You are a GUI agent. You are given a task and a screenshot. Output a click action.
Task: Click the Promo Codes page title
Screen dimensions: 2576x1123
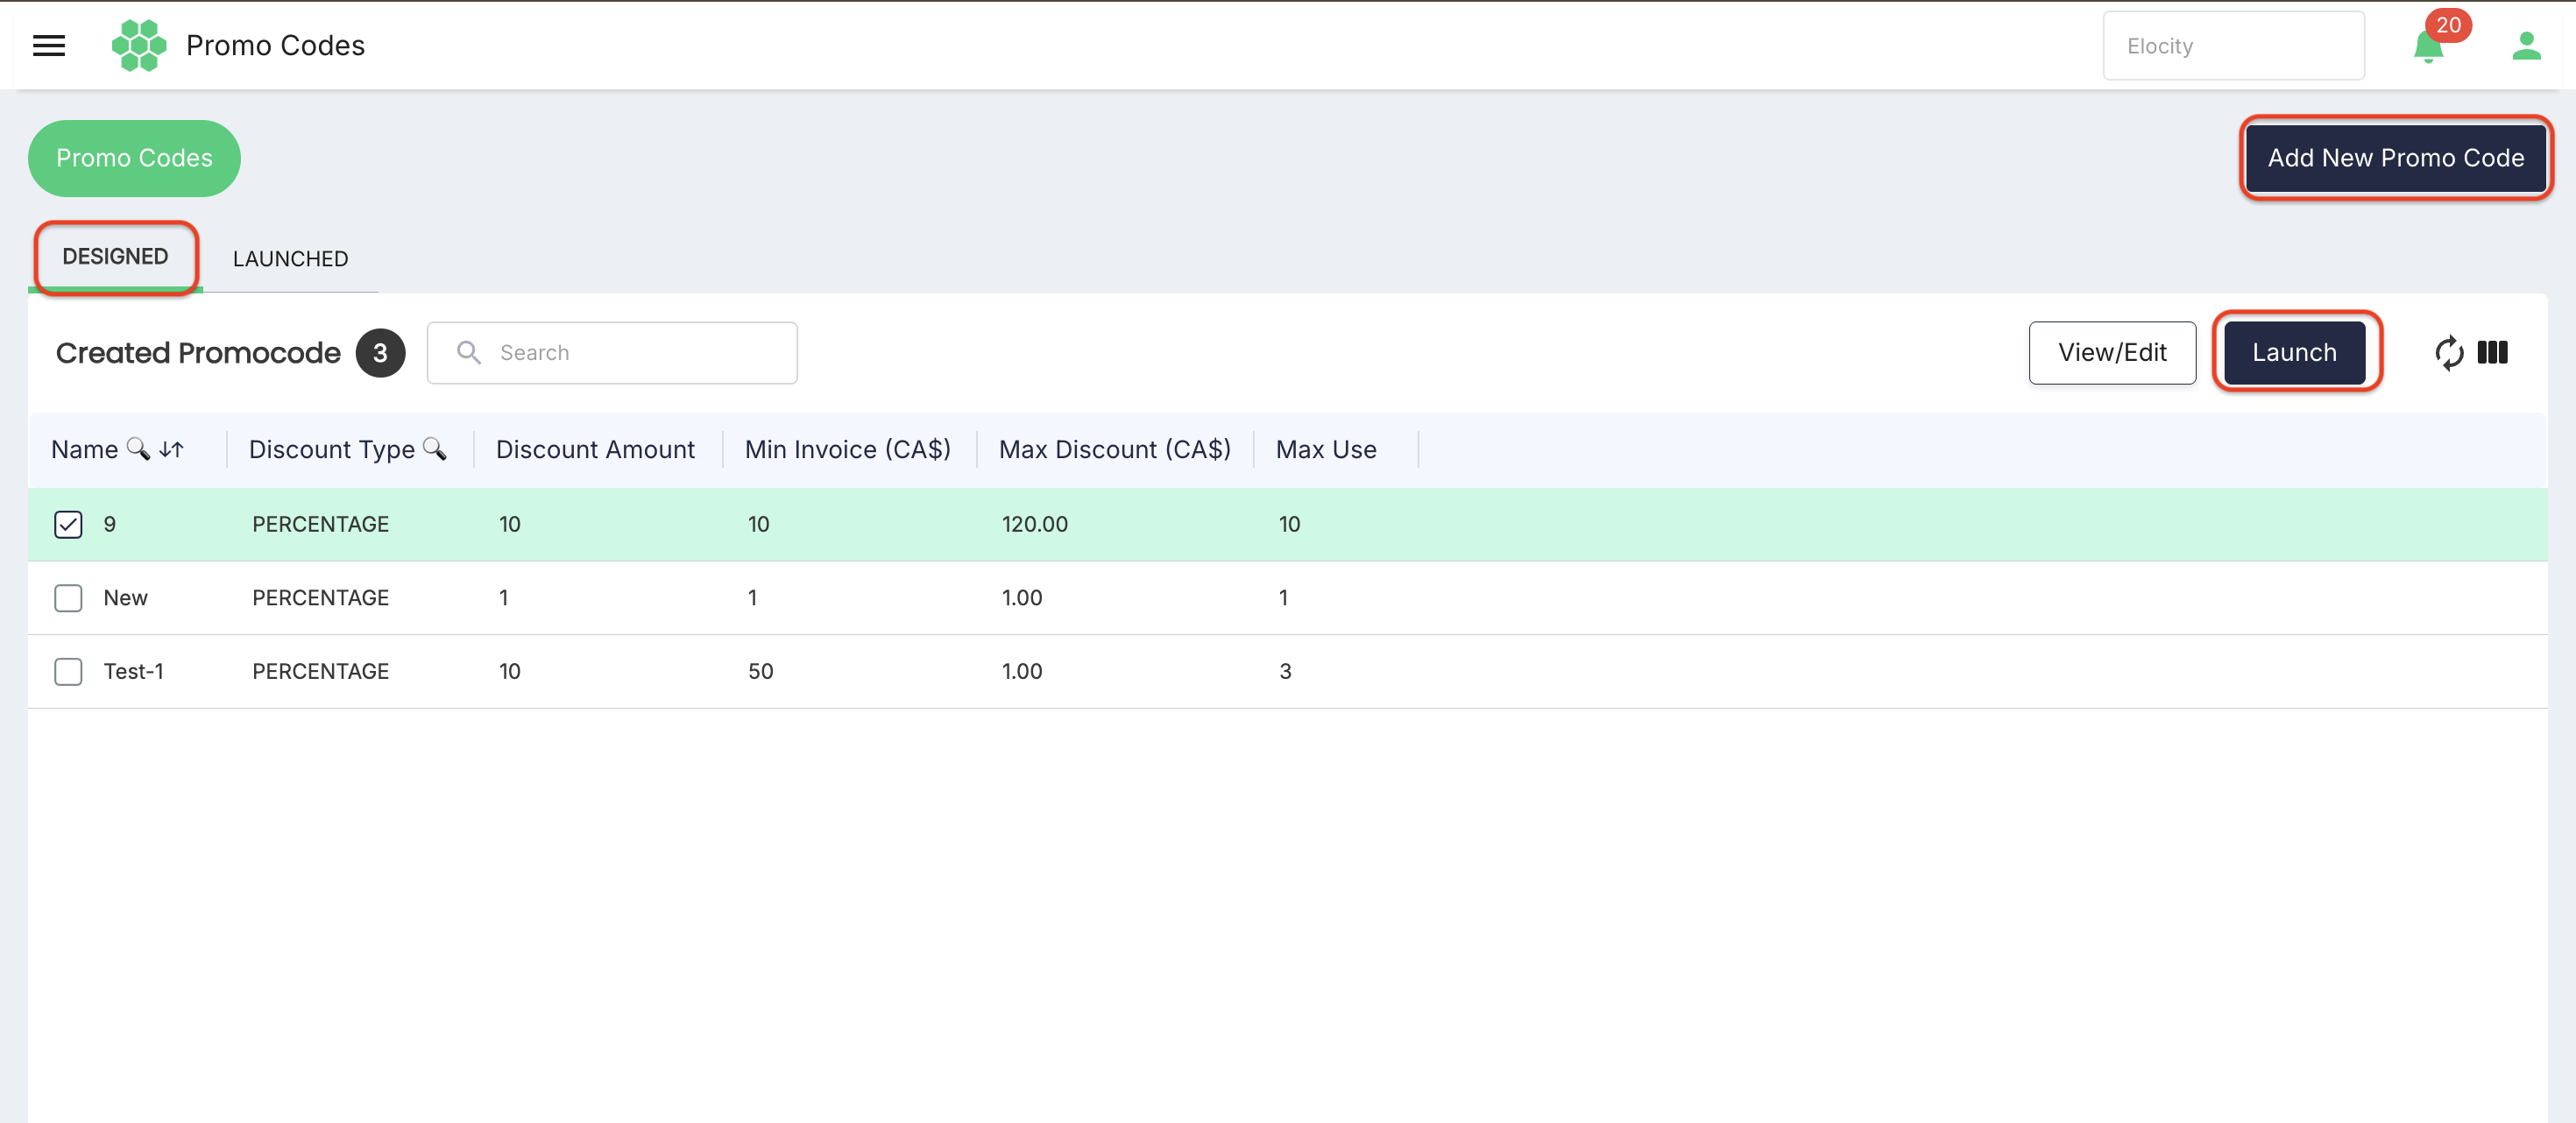click(x=275, y=46)
